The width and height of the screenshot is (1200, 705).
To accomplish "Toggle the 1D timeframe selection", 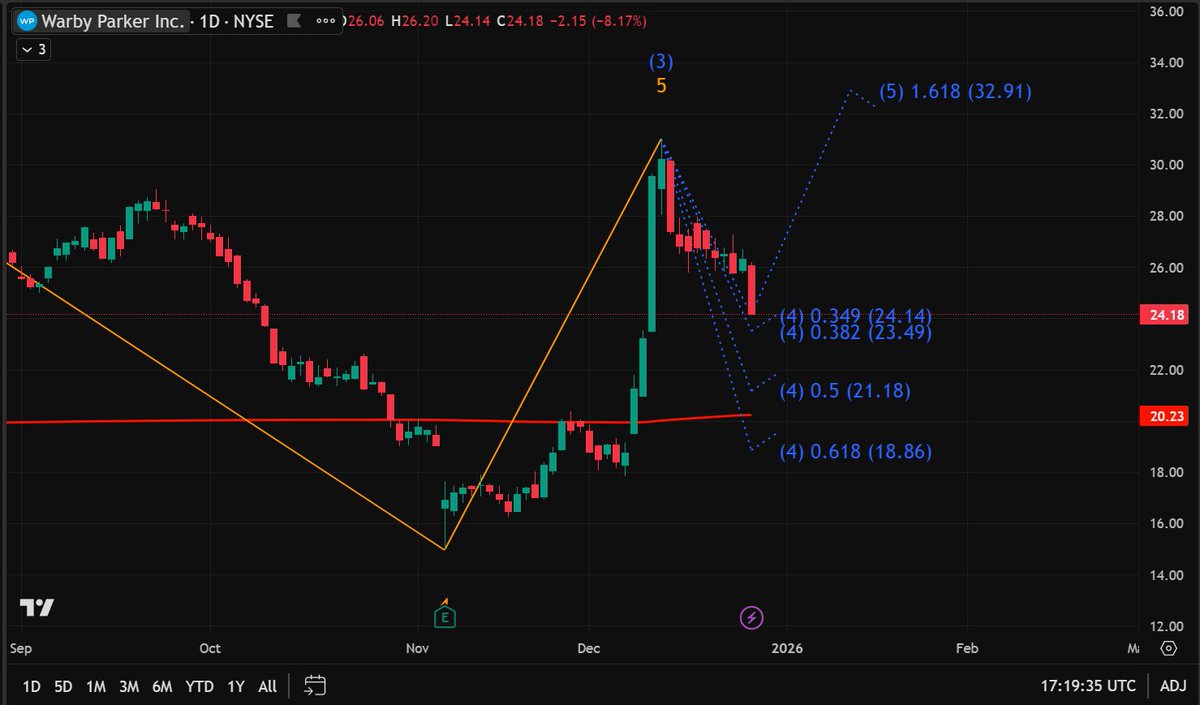I will click(30, 687).
